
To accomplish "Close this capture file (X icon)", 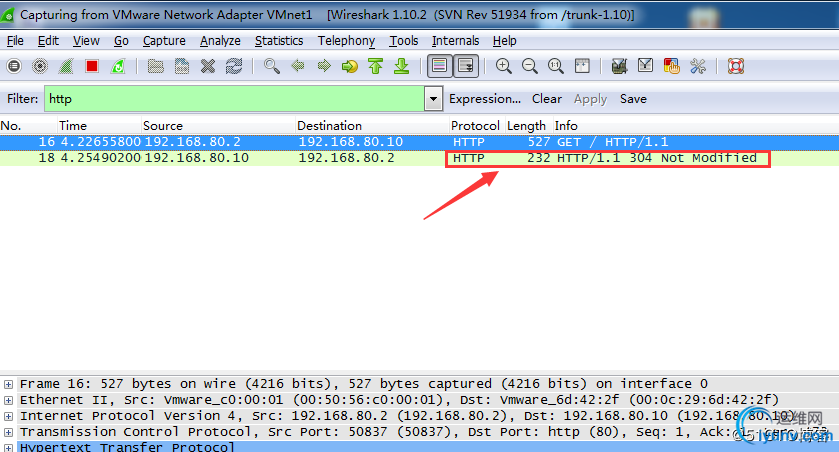I will [x=208, y=66].
